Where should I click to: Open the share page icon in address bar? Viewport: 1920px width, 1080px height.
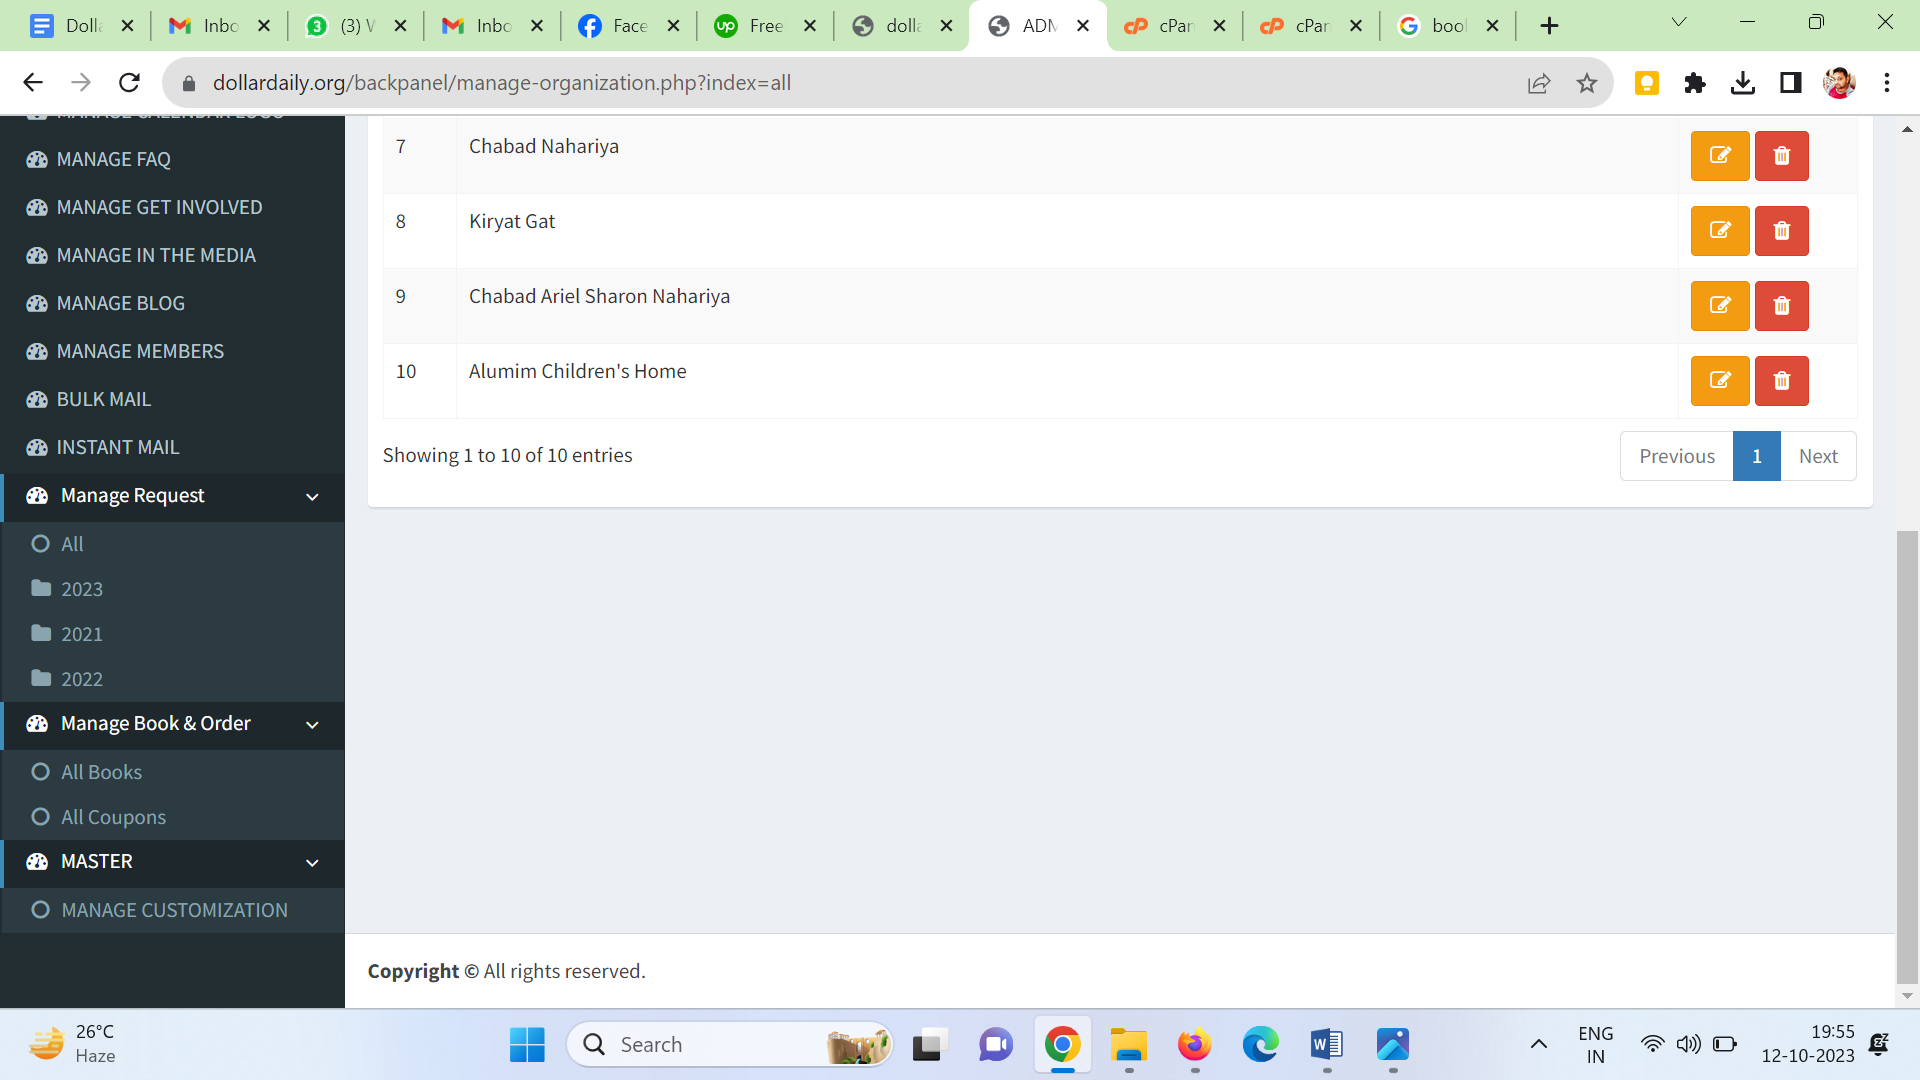[x=1538, y=83]
